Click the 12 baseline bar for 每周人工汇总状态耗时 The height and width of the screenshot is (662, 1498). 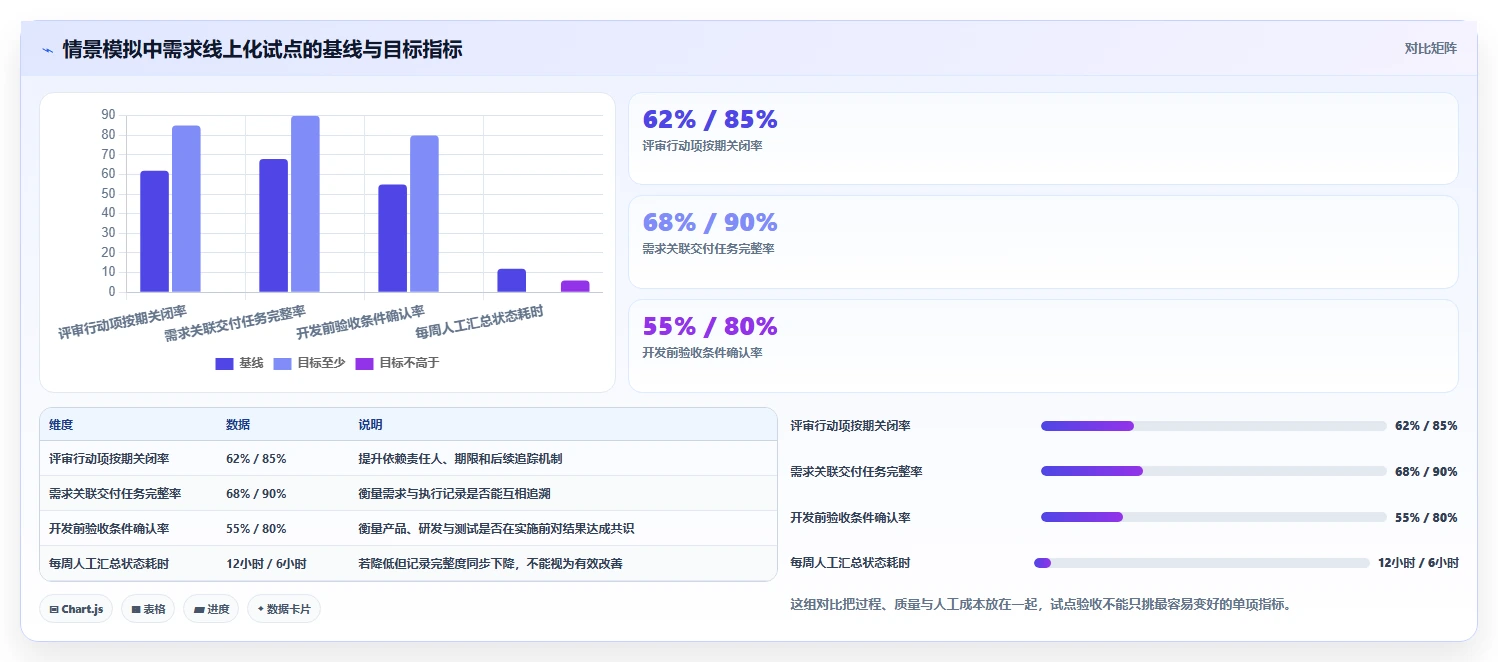(511, 281)
